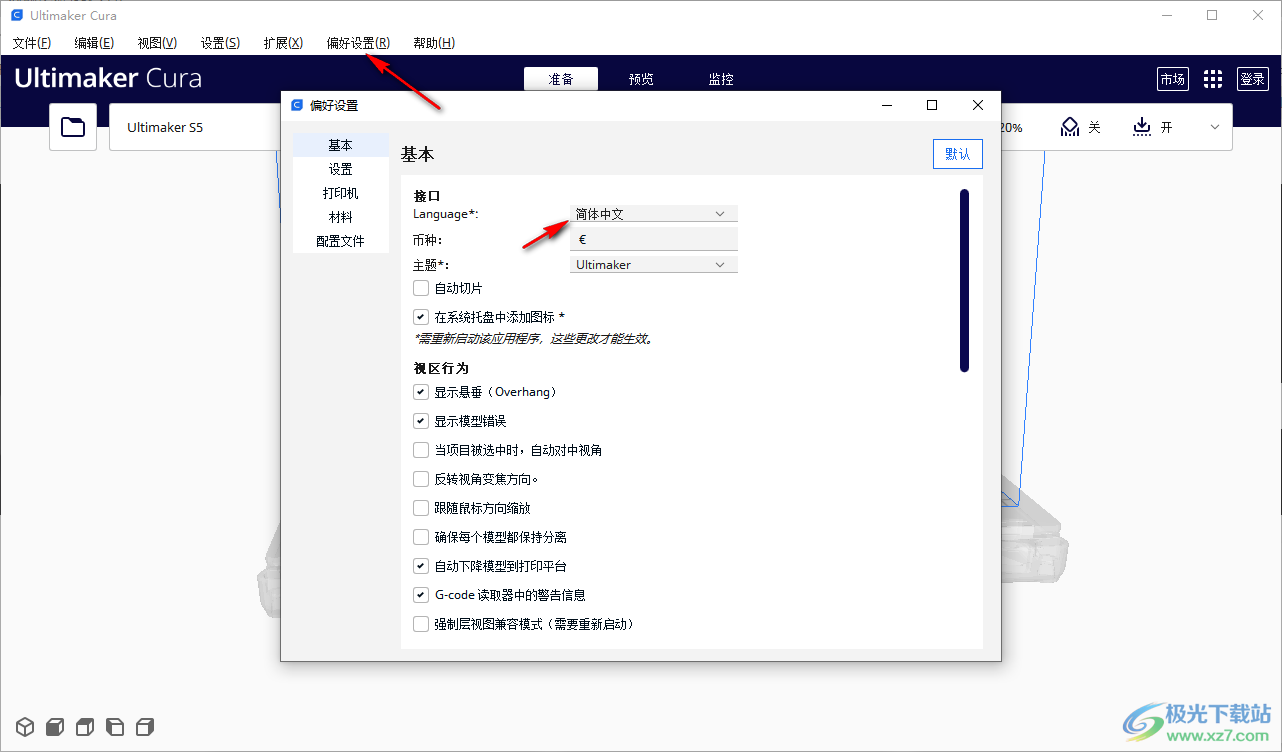
Task: Click the 币种 currency input field
Action: tap(654, 239)
